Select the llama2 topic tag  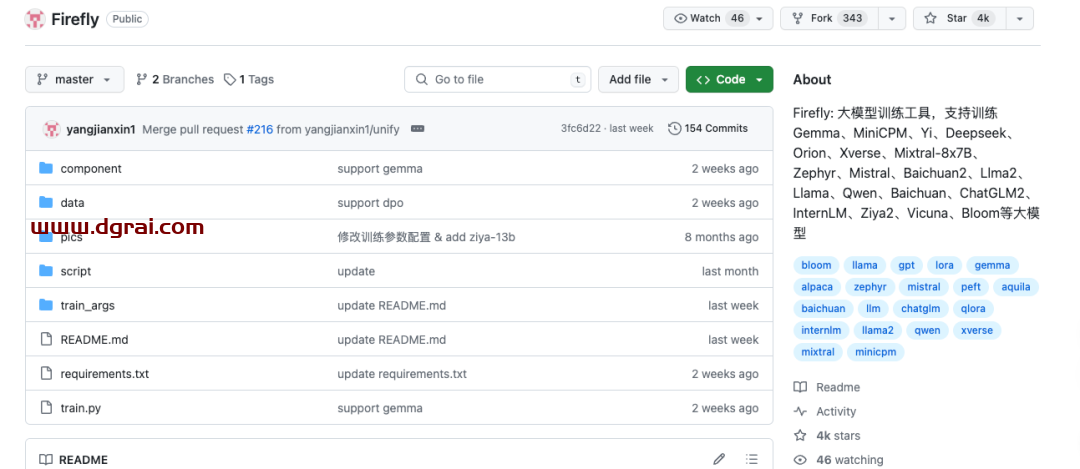click(x=878, y=331)
